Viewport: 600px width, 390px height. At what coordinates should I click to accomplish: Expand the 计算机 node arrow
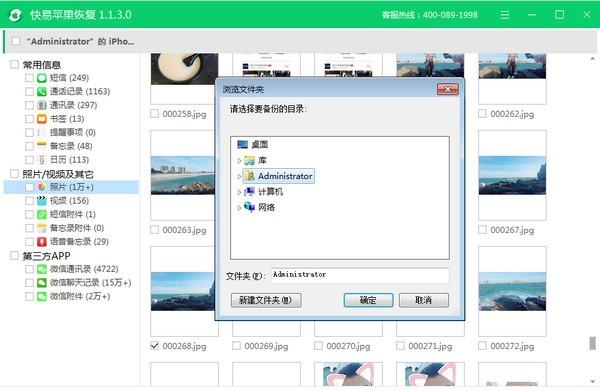(x=239, y=192)
